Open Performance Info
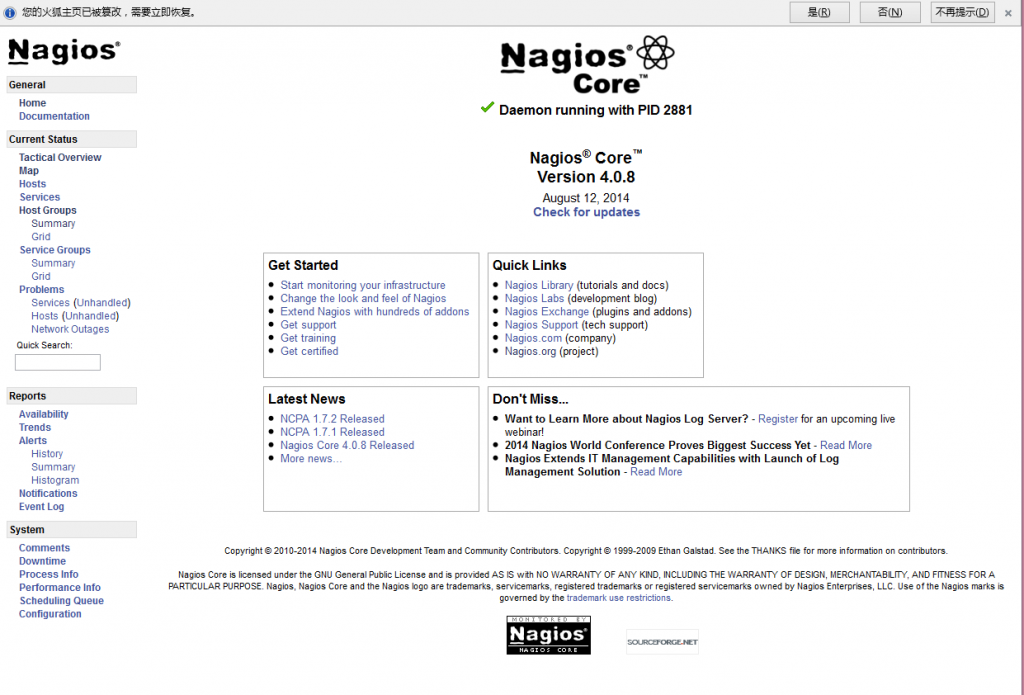Screen dimensions: 1024x695 pos(60,588)
